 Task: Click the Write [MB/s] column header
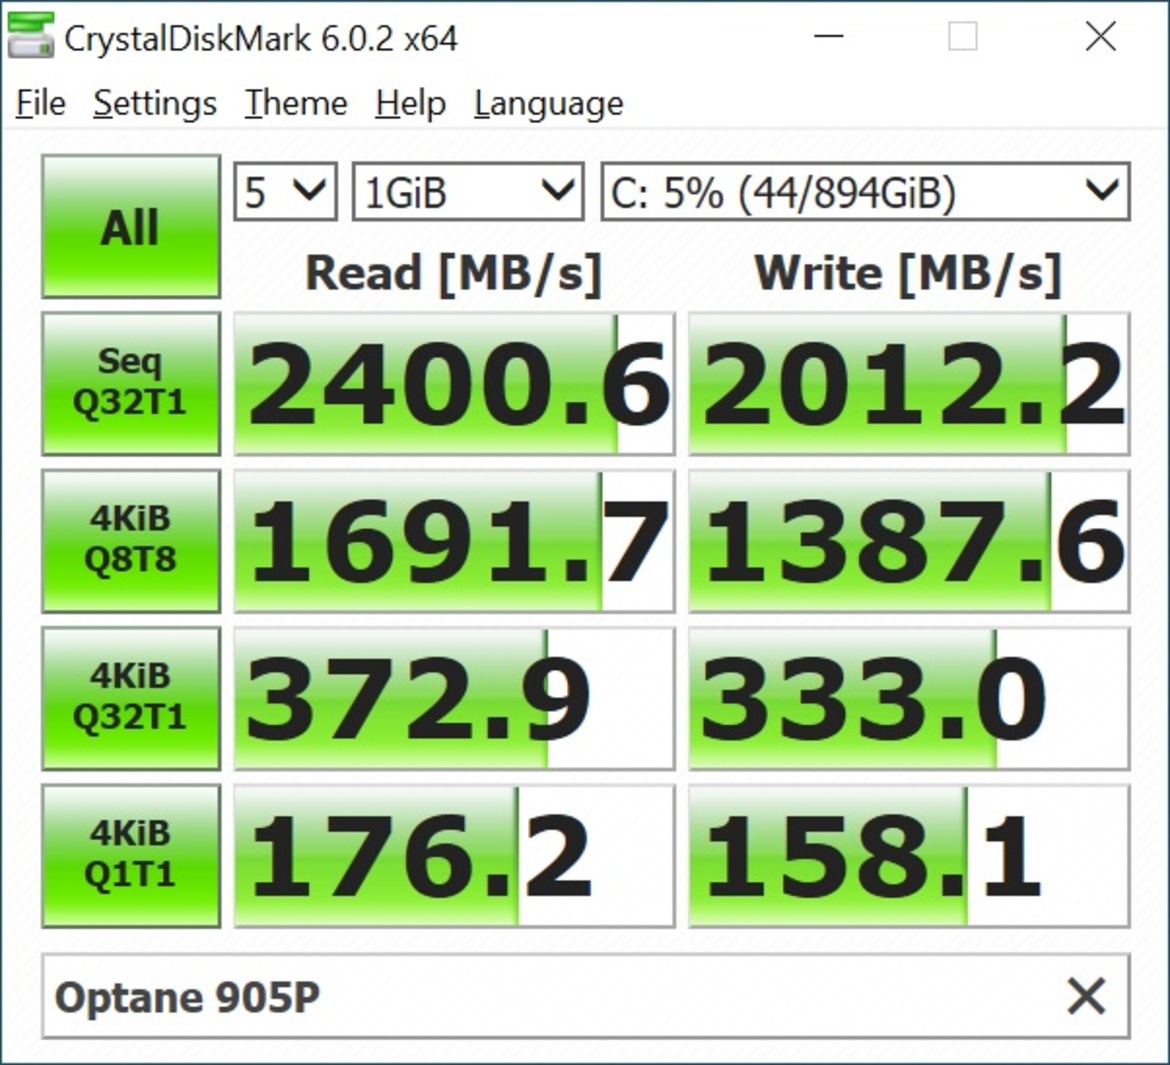tap(908, 273)
